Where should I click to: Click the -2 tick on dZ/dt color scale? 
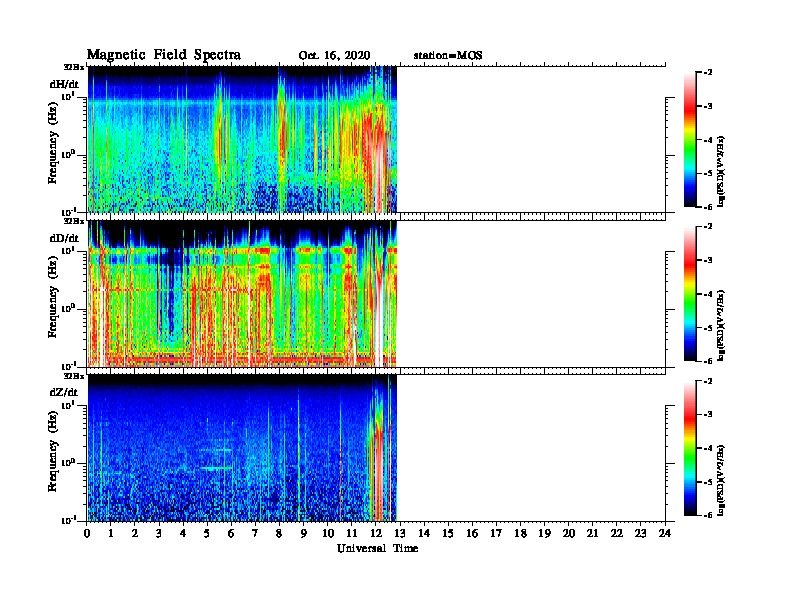[x=708, y=381]
